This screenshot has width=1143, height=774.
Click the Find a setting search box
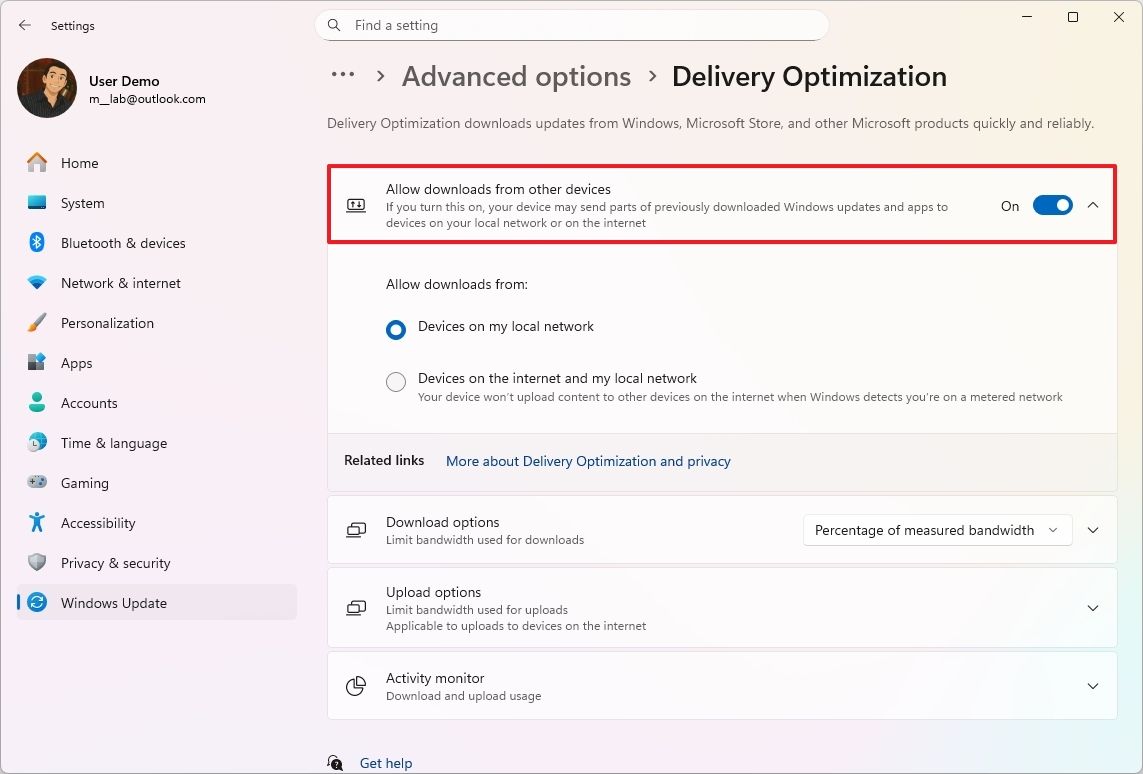571,25
